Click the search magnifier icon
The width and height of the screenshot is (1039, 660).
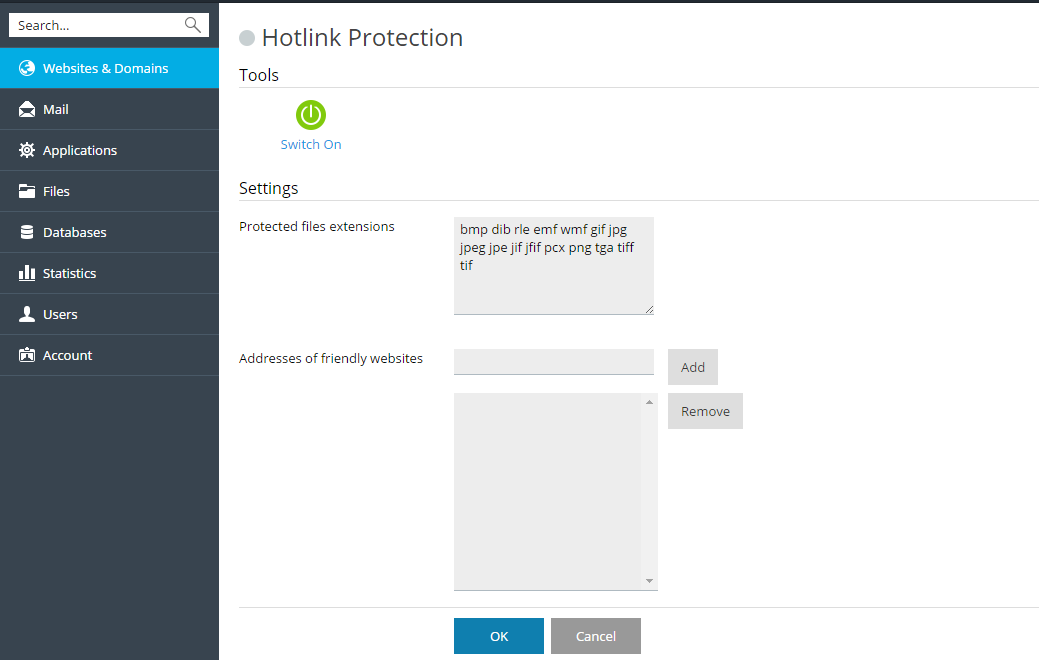click(x=193, y=25)
